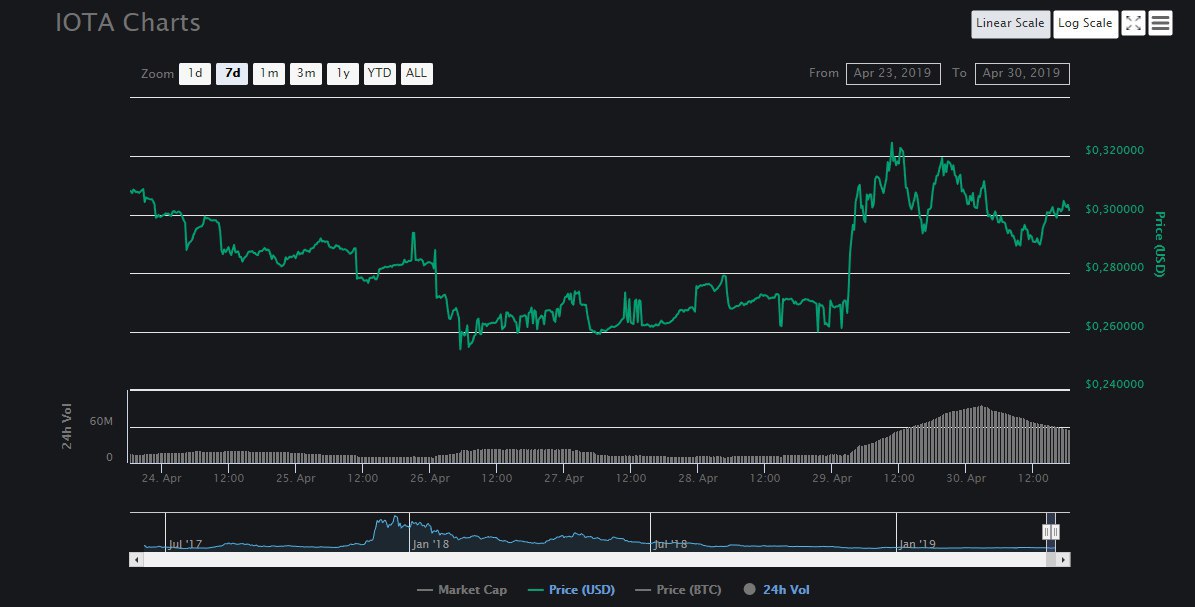Screen dimensions: 1195x607
Task: Set zoom range to 3m
Action: [306, 73]
